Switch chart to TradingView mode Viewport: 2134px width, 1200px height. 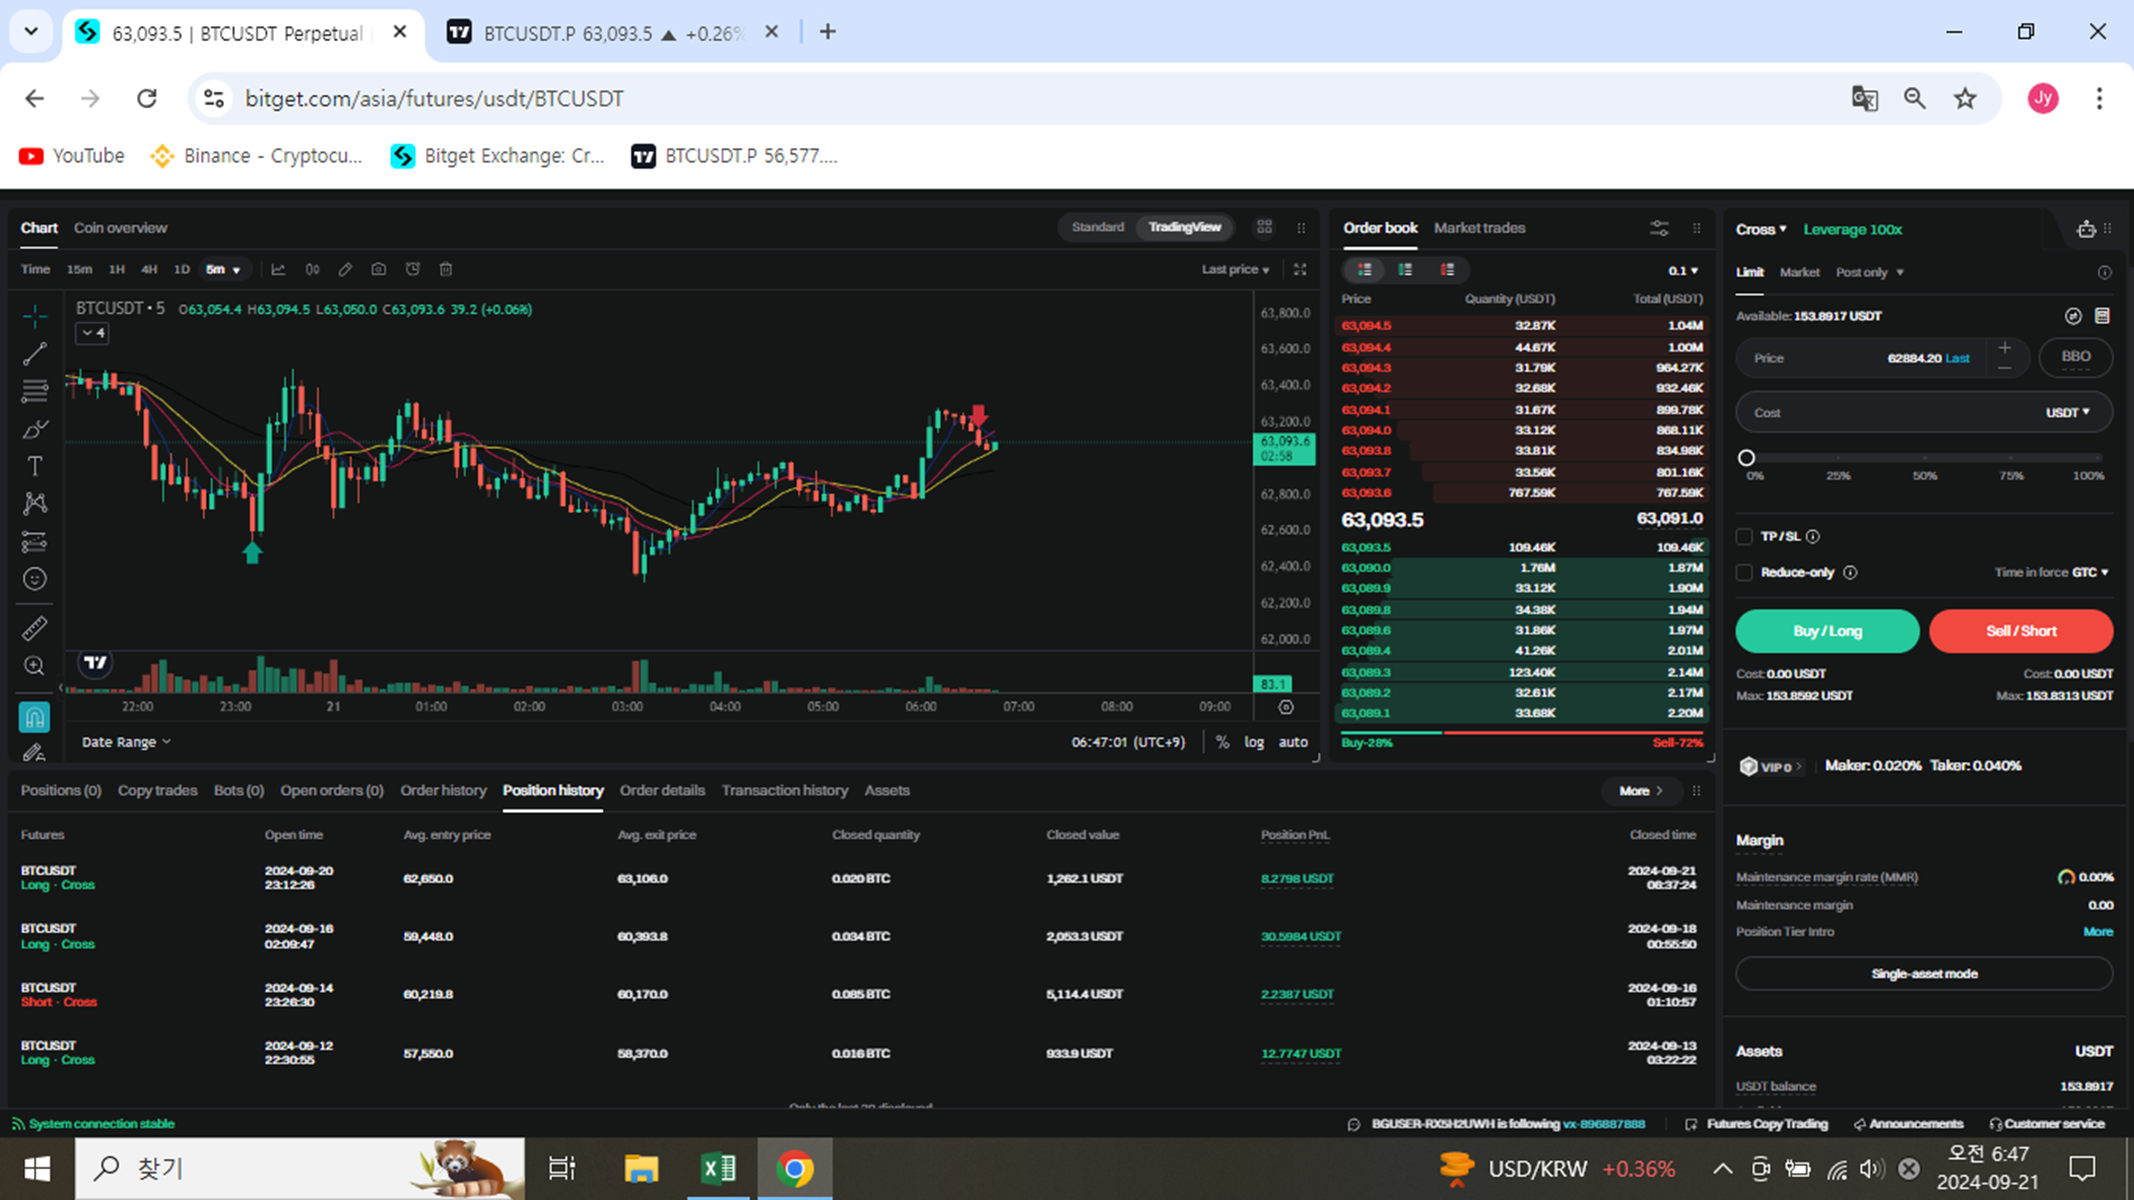(1184, 227)
